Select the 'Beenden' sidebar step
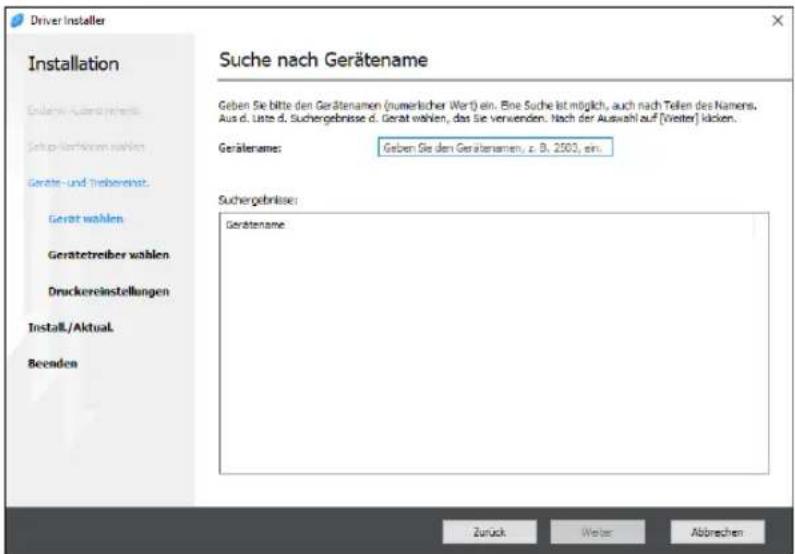795x554 pixels. [53, 363]
